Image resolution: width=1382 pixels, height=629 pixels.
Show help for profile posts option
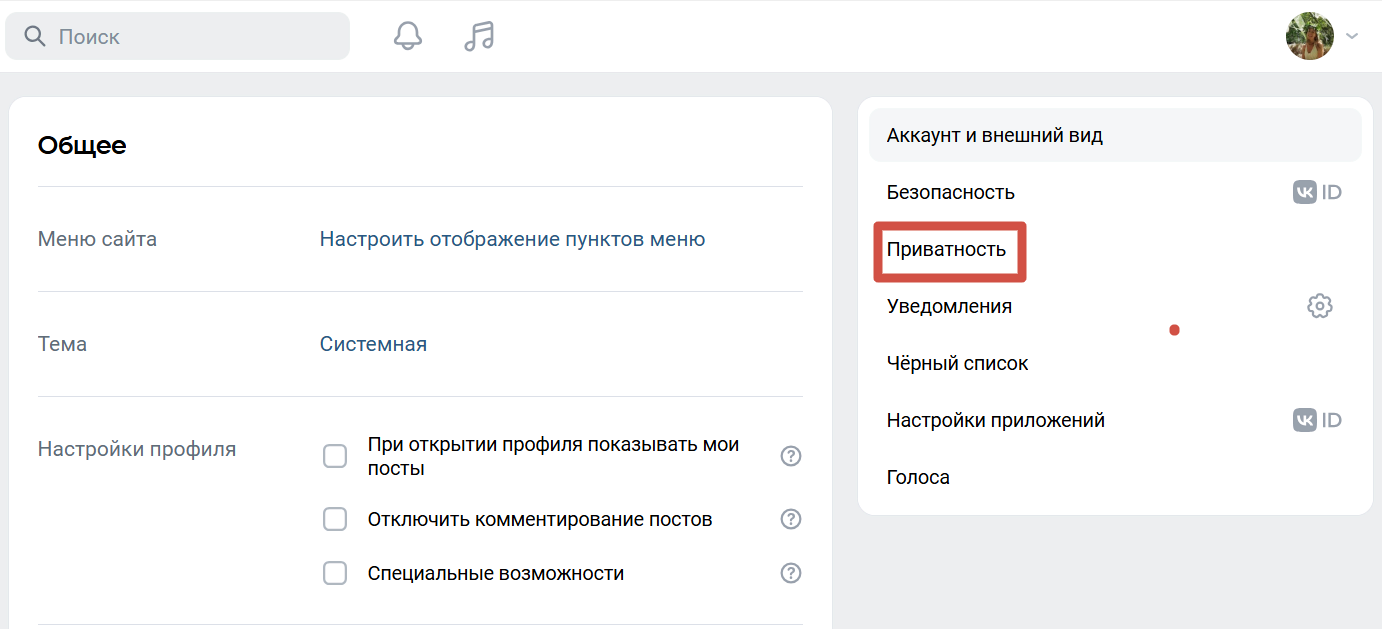tap(790, 456)
